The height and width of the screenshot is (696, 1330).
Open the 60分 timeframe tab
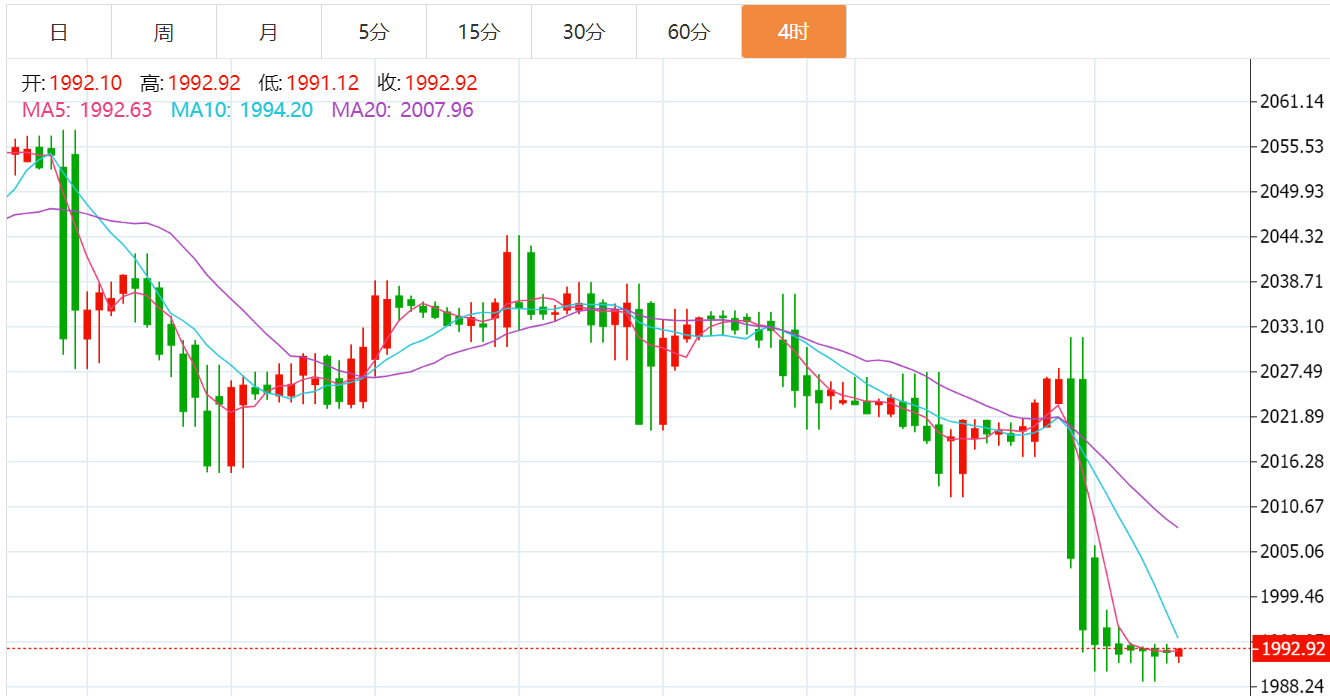[x=689, y=32]
